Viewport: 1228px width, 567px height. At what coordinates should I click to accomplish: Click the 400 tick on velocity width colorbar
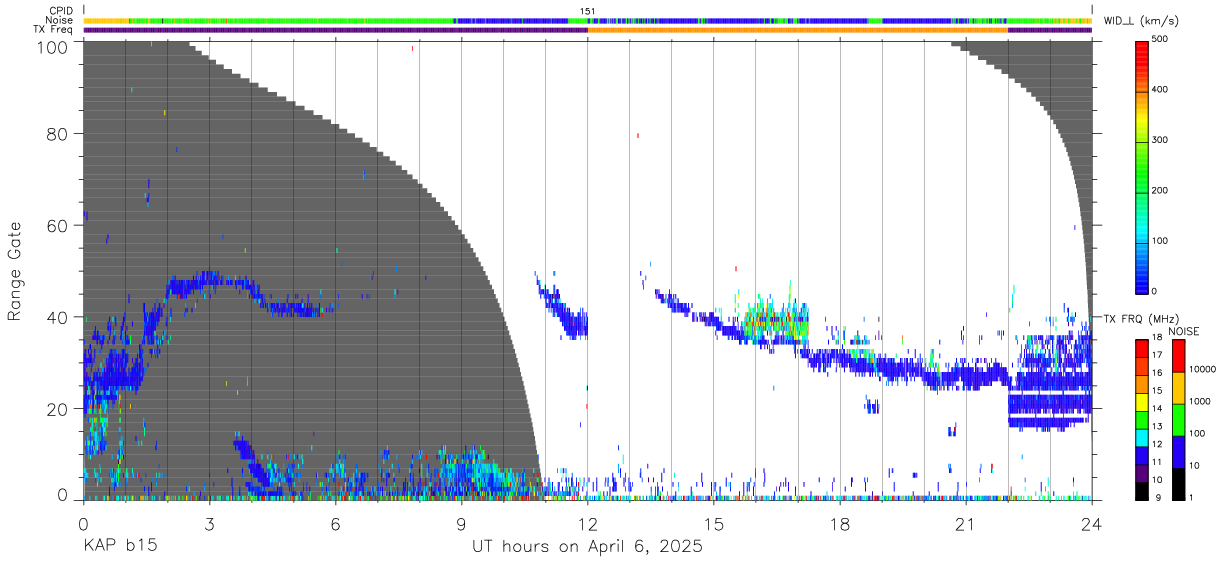tap(1162, 89)
